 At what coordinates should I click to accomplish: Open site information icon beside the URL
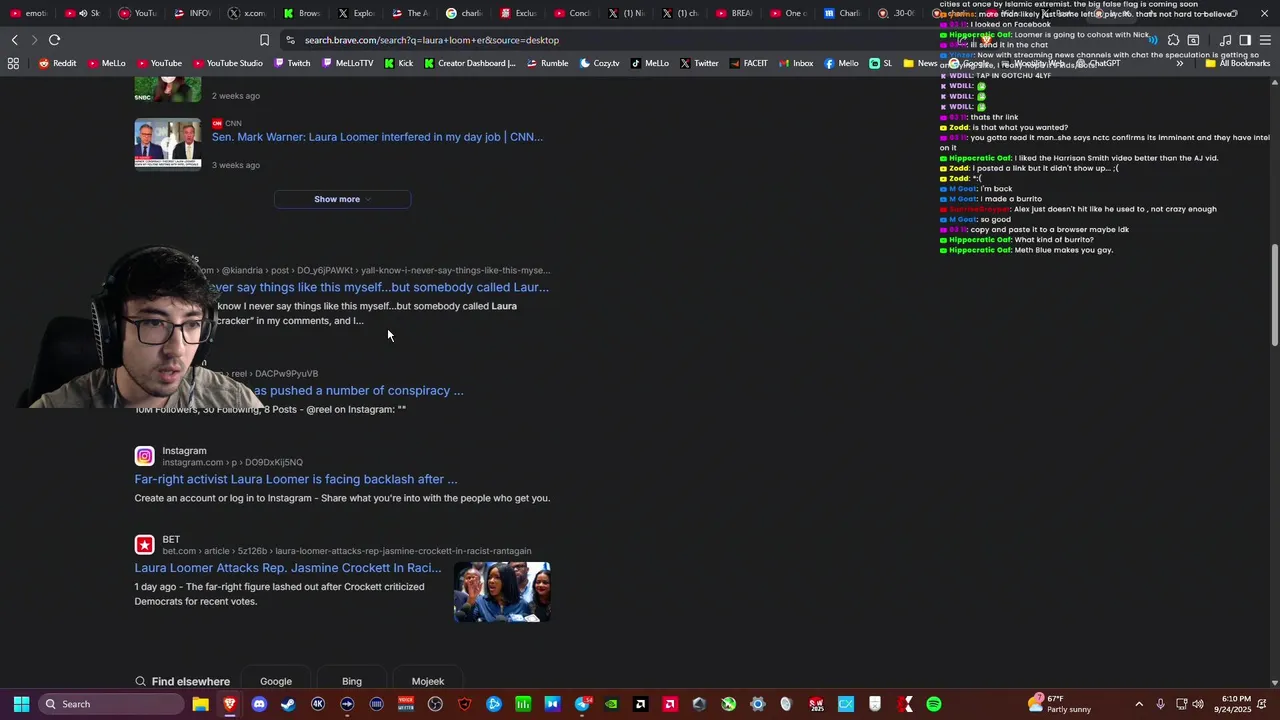click(290, 40)
